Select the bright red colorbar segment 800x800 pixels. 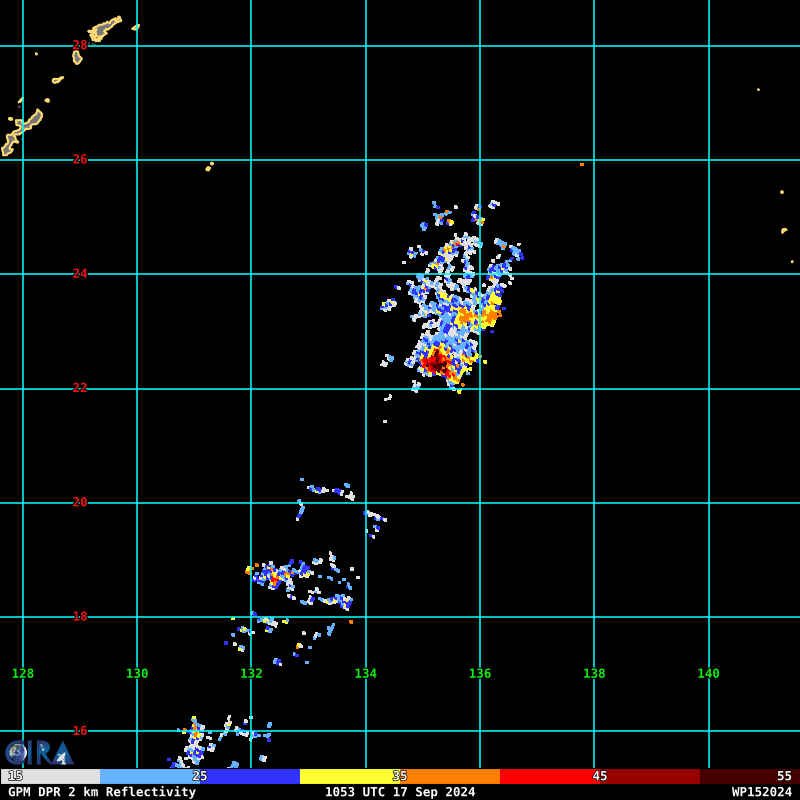[x=549, y=776]
